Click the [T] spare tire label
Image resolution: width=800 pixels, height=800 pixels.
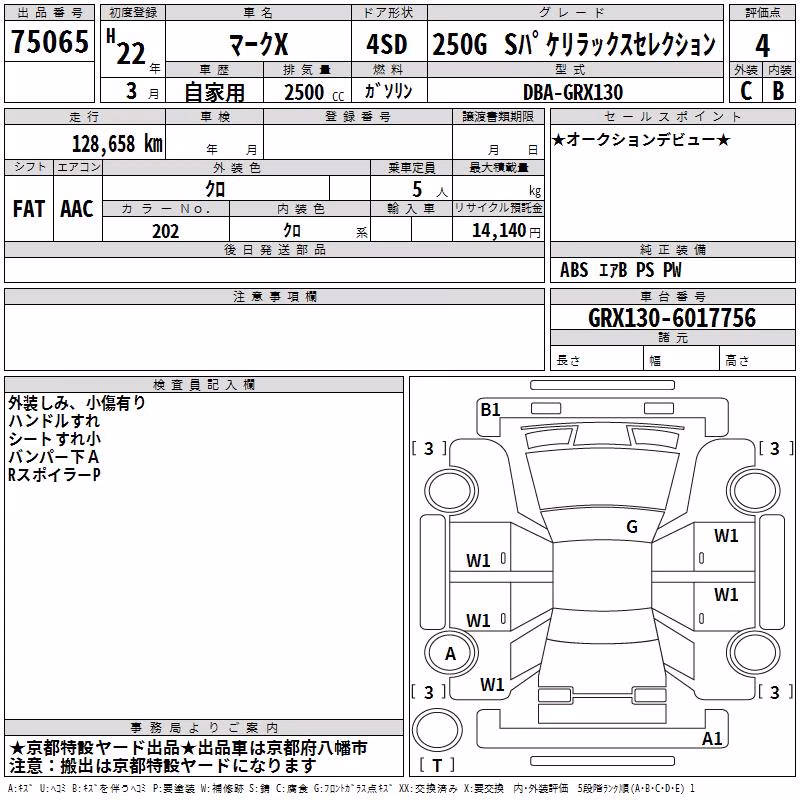click(437, 765)
